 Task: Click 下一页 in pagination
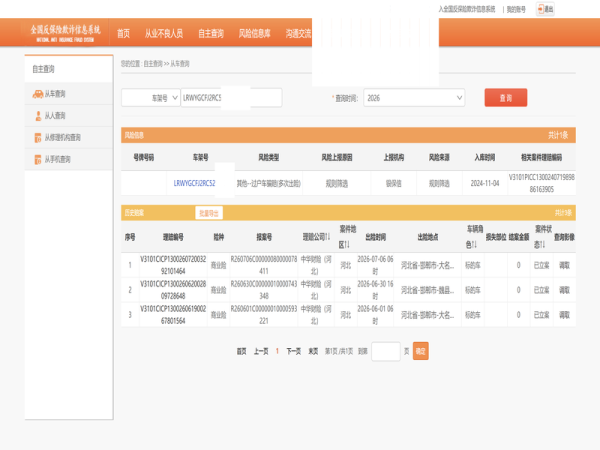[x=293, y=351]
